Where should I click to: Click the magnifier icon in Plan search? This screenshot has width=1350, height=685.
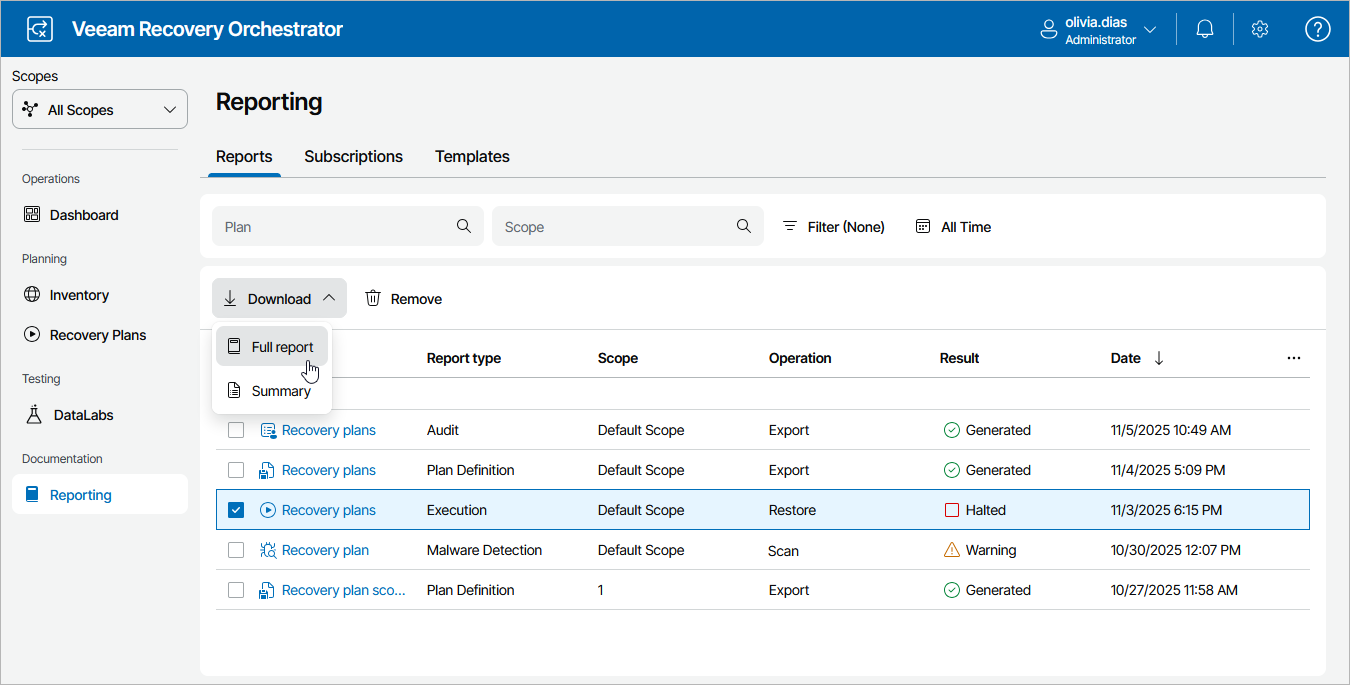click(464, 226)
